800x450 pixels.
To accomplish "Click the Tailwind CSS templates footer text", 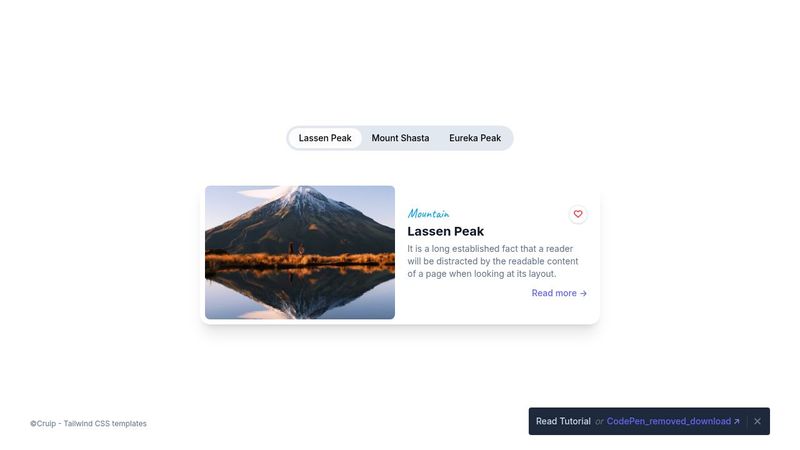I will tap(105, 423).
